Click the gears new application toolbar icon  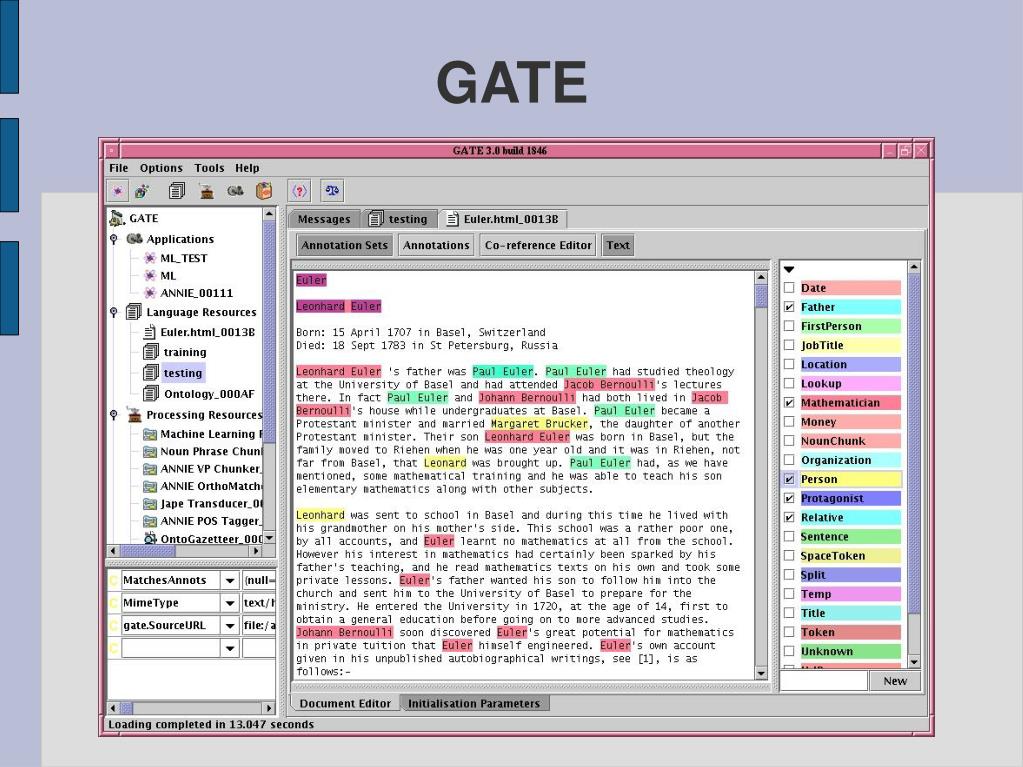[x=236, y=191]
